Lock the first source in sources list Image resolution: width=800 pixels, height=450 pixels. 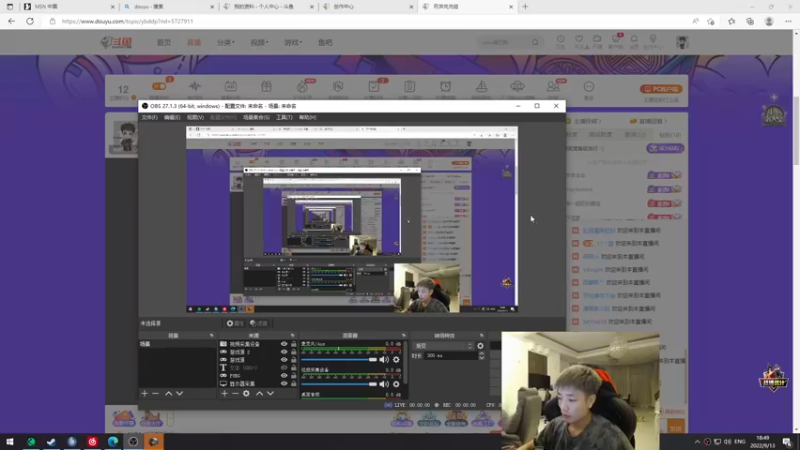[293, 344]
